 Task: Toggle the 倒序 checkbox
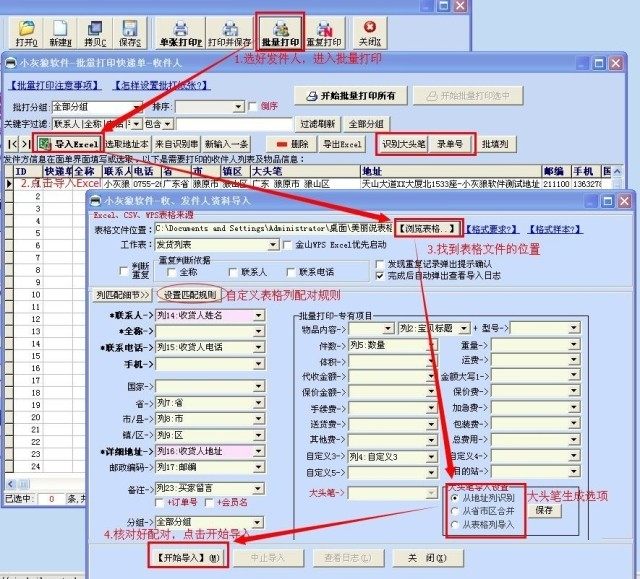point(253,107)
